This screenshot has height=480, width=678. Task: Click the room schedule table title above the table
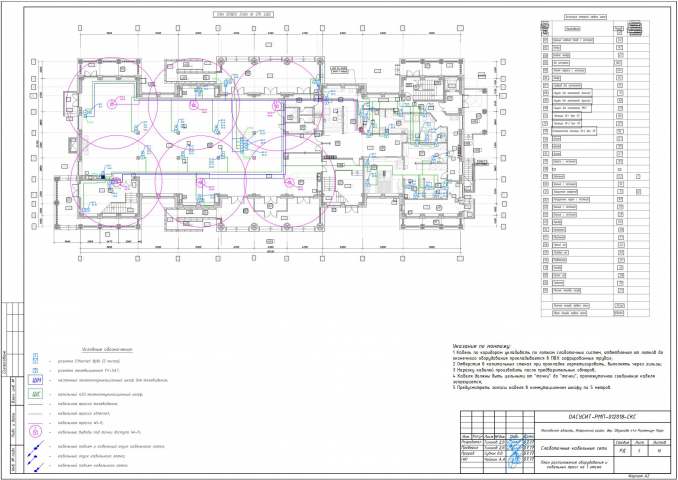585,17
